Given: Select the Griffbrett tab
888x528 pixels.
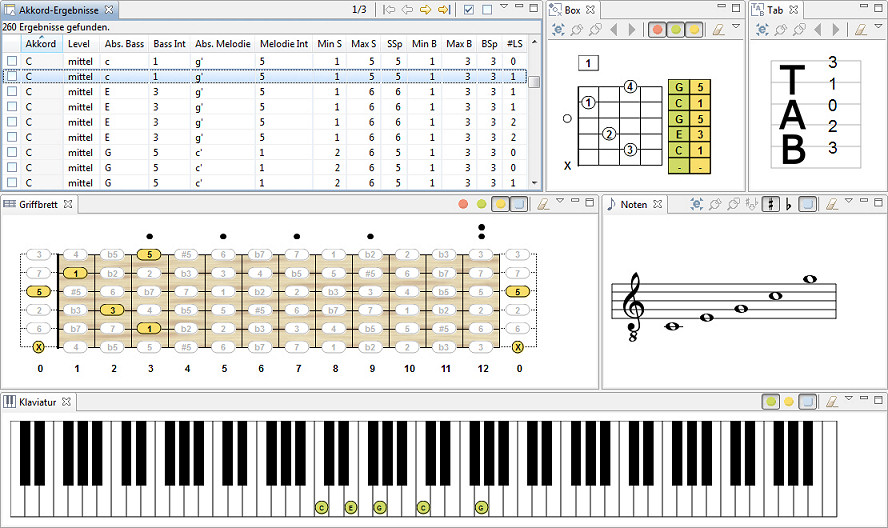Looking at the screenshot, I should pos(38,204).
